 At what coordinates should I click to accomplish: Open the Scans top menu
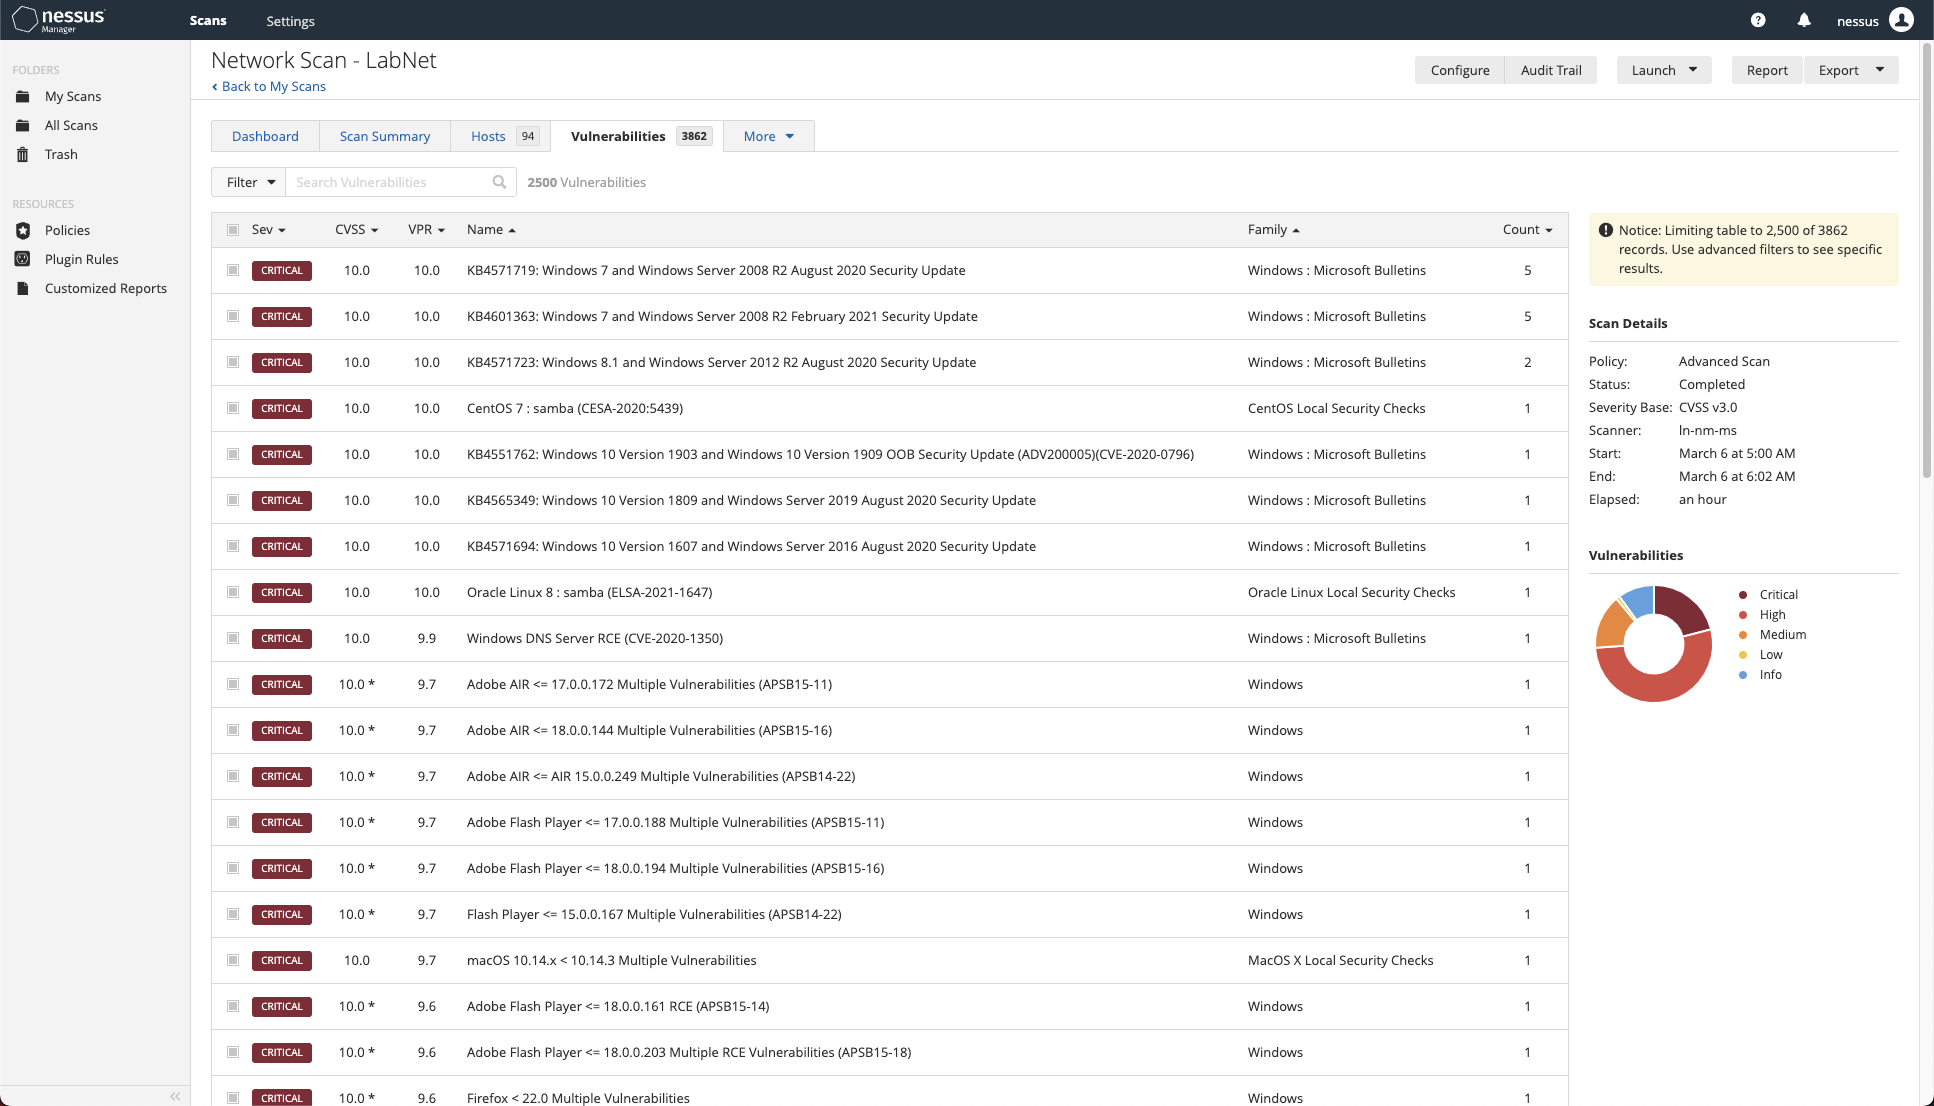pyautogui.click(x=208, y=20)
